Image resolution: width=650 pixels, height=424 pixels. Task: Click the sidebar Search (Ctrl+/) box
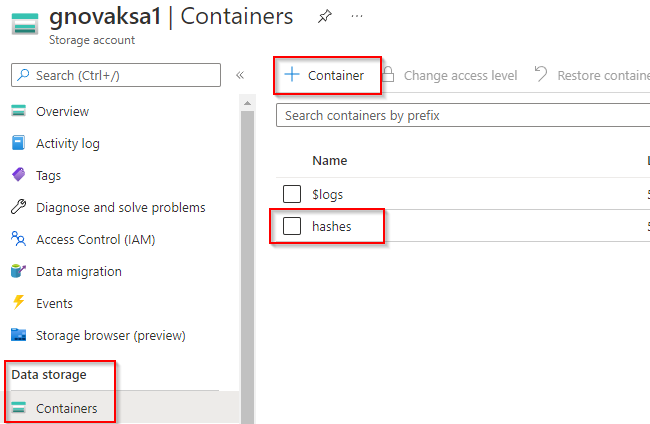point(115,75)
